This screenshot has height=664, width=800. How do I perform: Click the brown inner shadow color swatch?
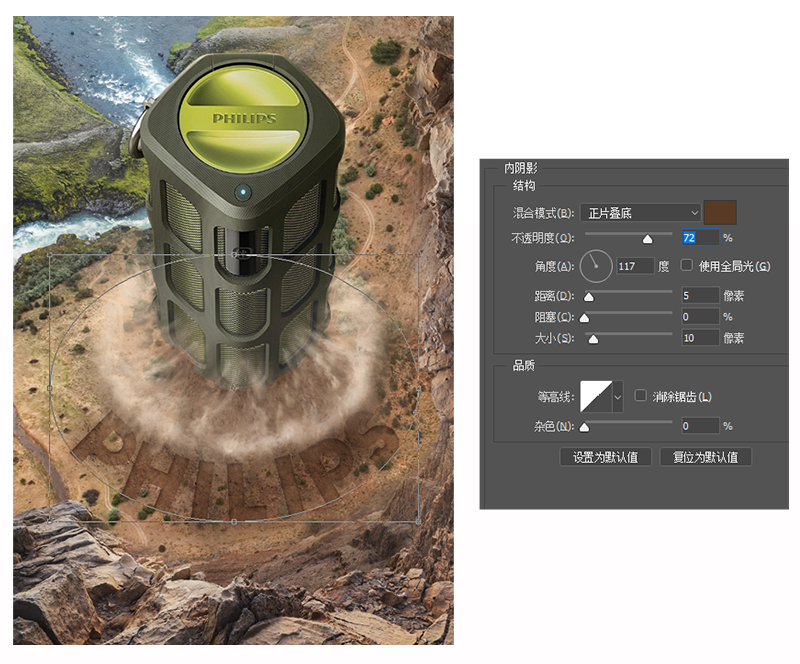coord(720,213)
